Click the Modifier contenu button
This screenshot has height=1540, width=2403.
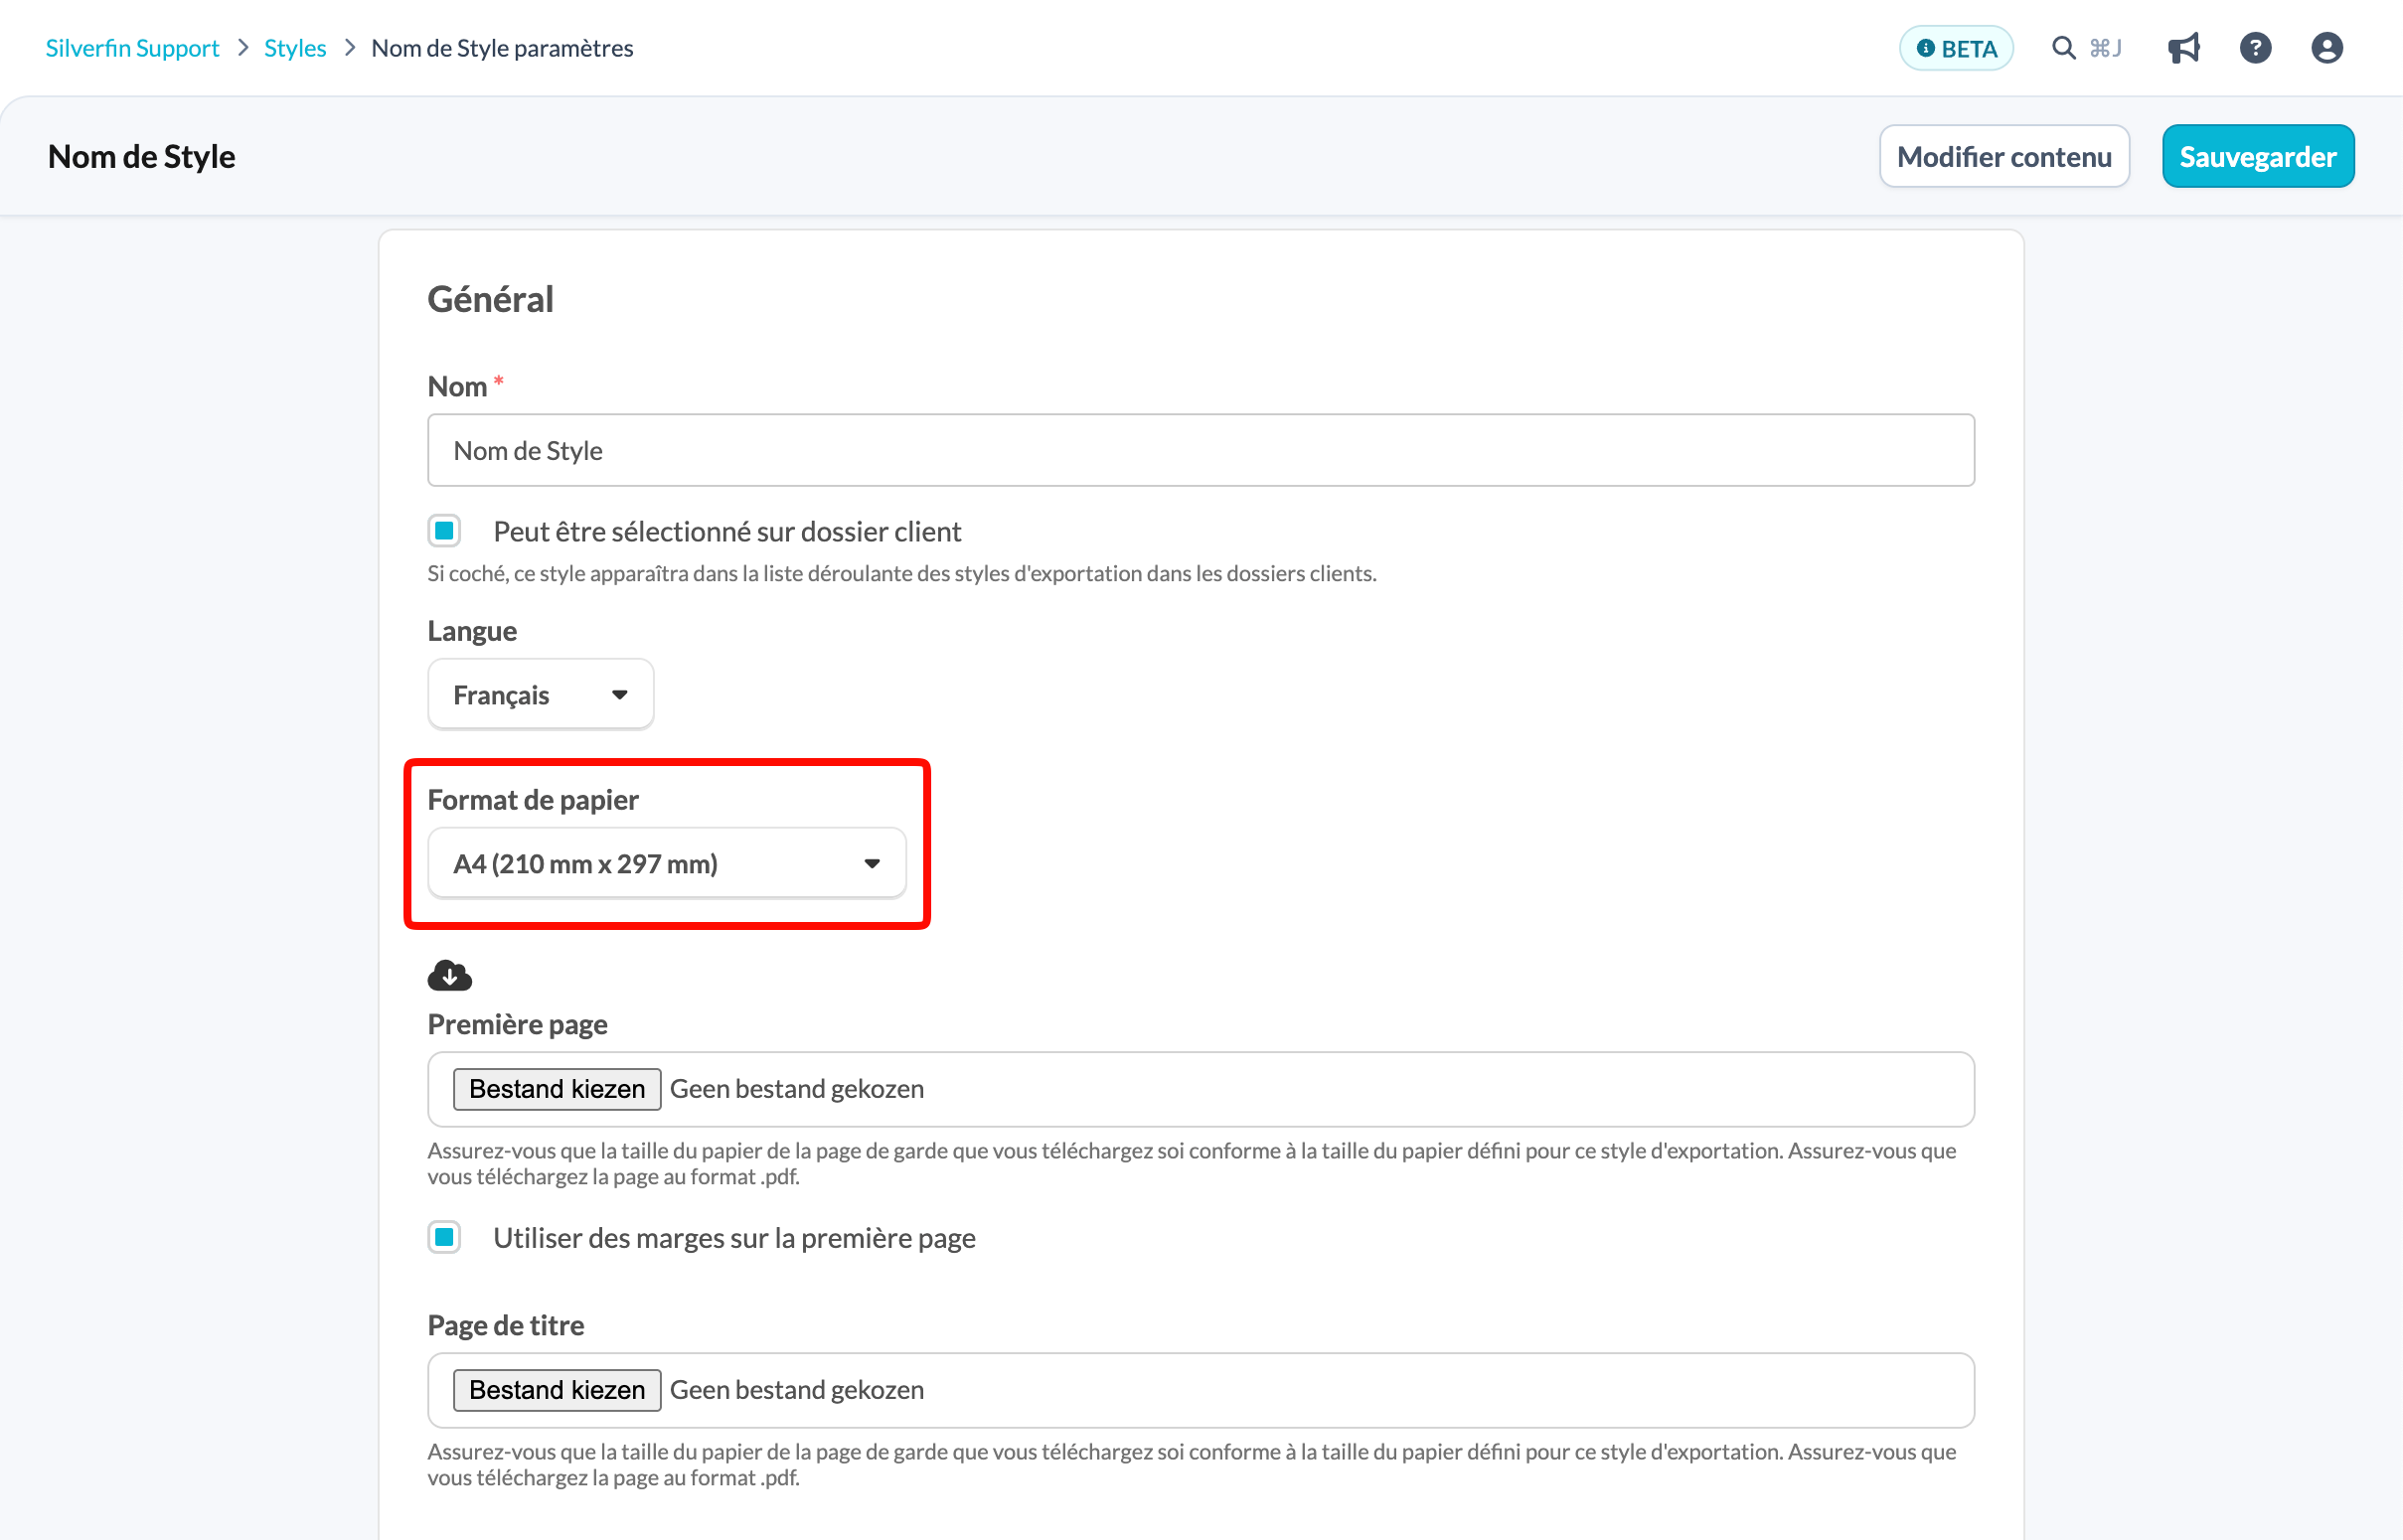pyautogui.click(x=2004, y=156)
